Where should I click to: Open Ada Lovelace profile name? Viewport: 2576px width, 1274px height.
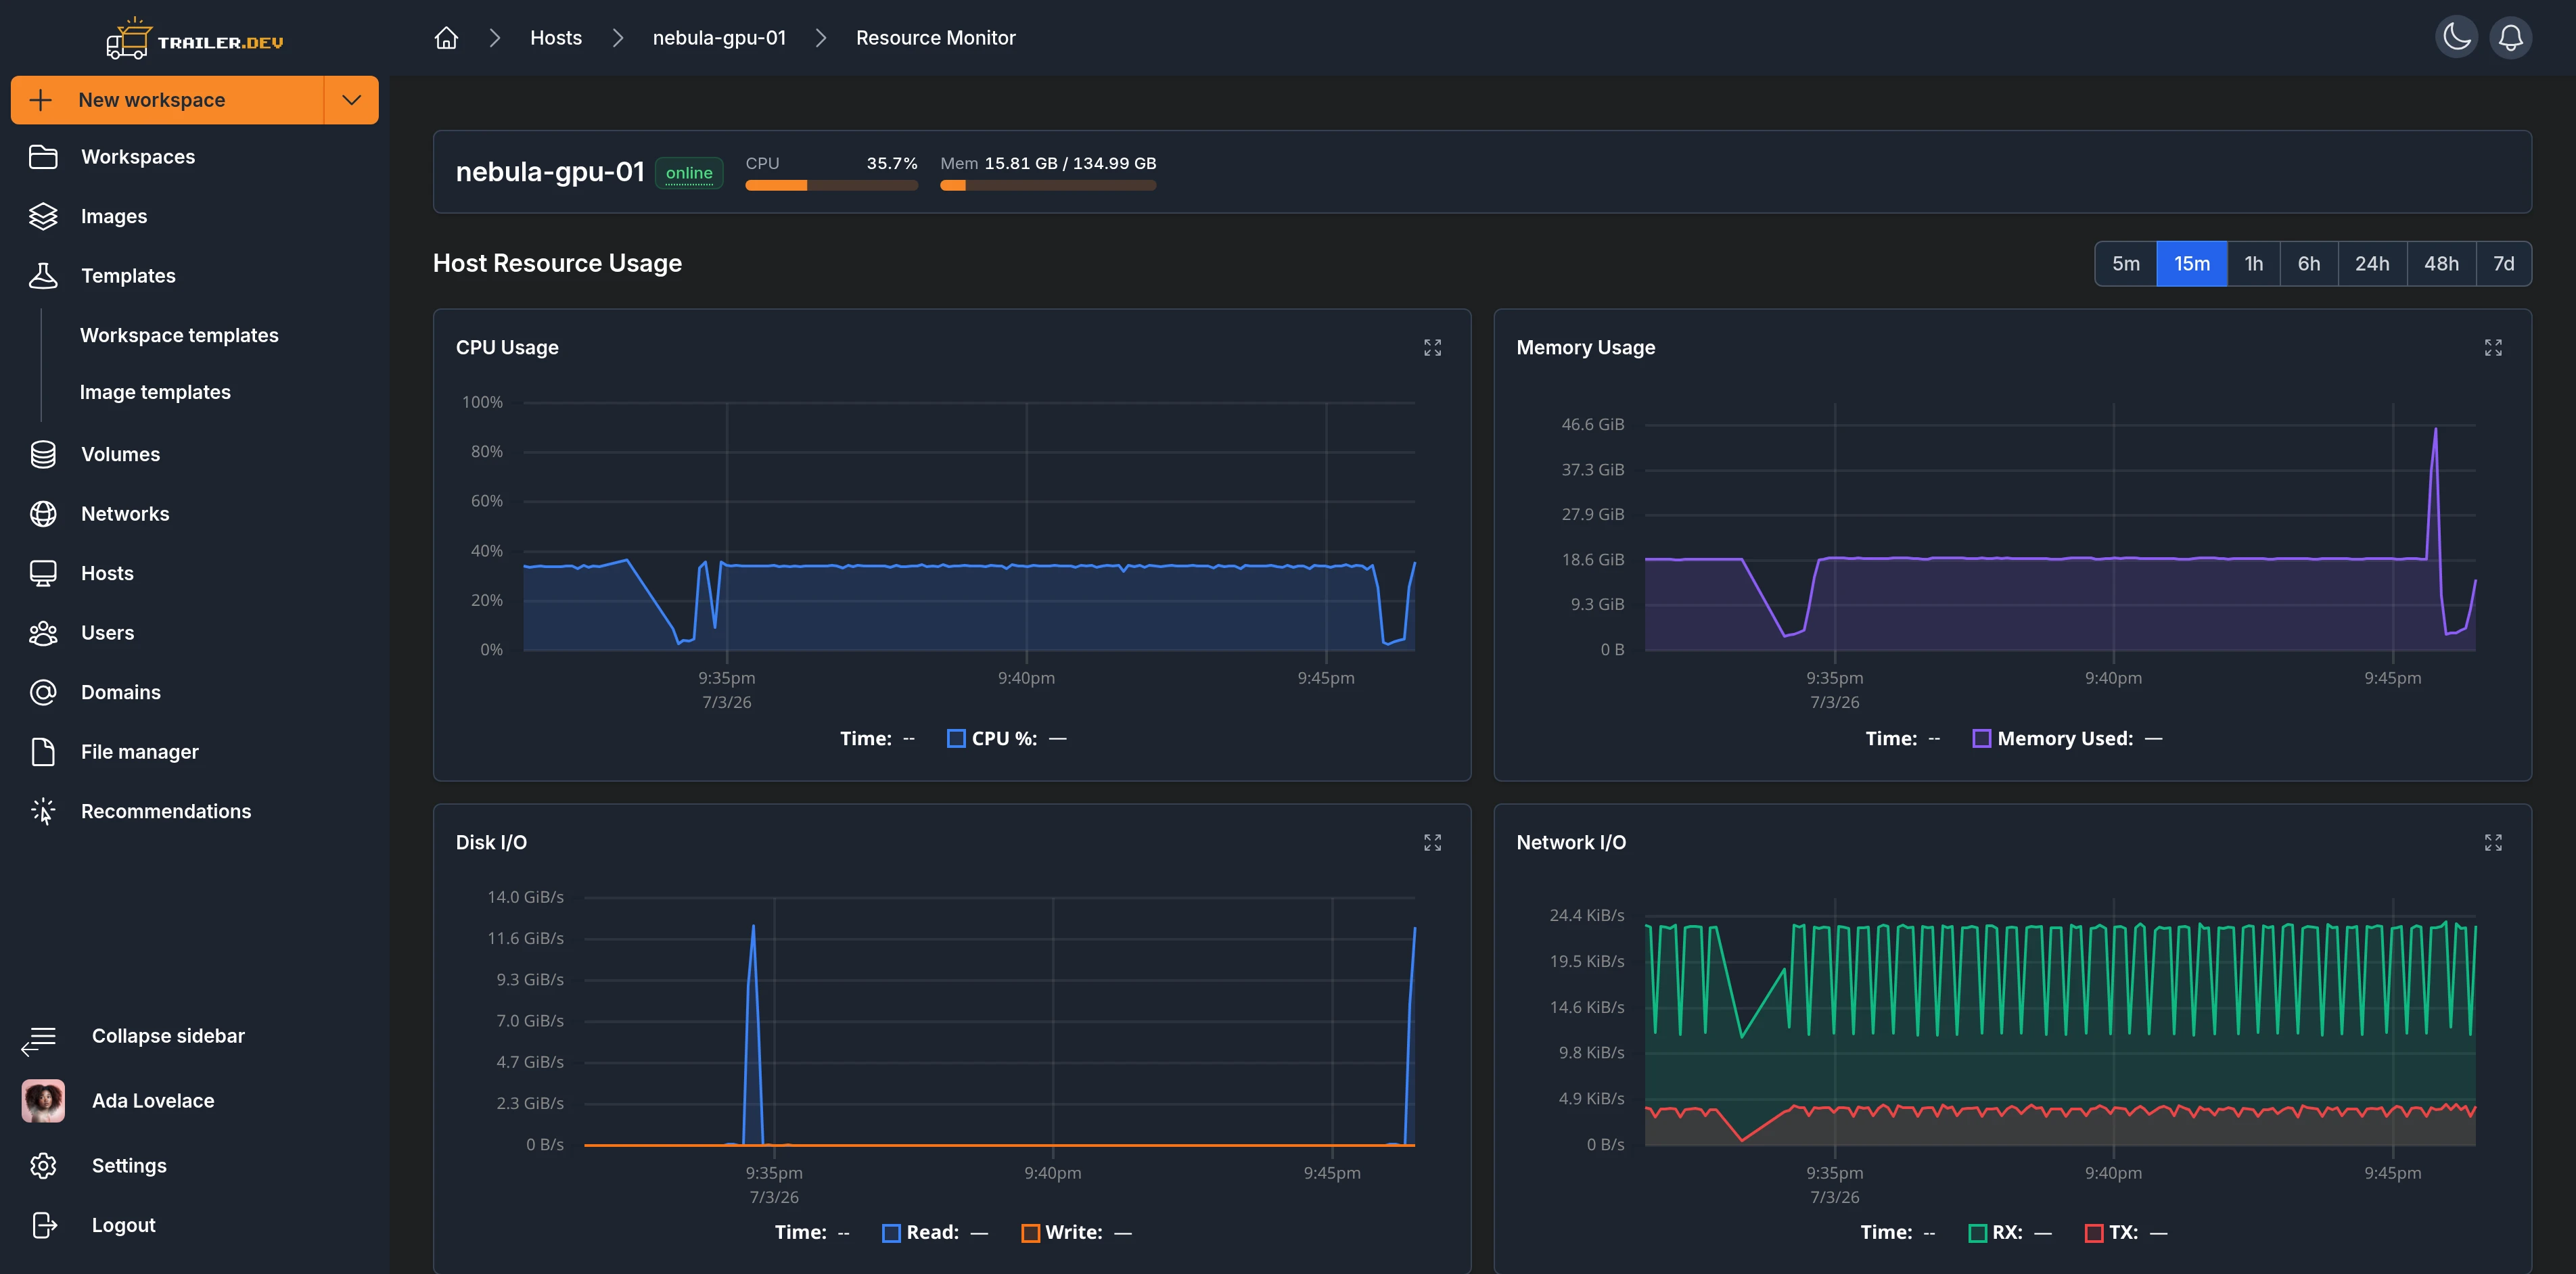pos(153,1101)
